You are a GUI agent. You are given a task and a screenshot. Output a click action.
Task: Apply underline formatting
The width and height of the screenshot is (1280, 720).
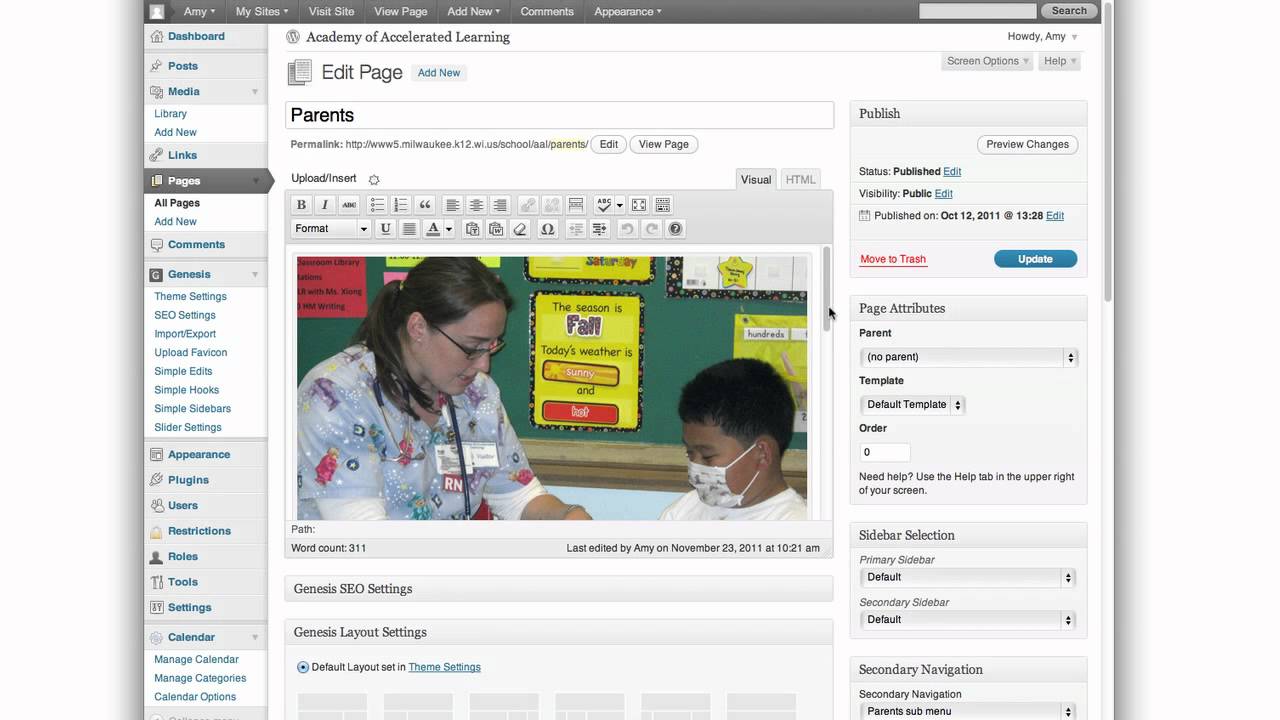tap(385, 229)
